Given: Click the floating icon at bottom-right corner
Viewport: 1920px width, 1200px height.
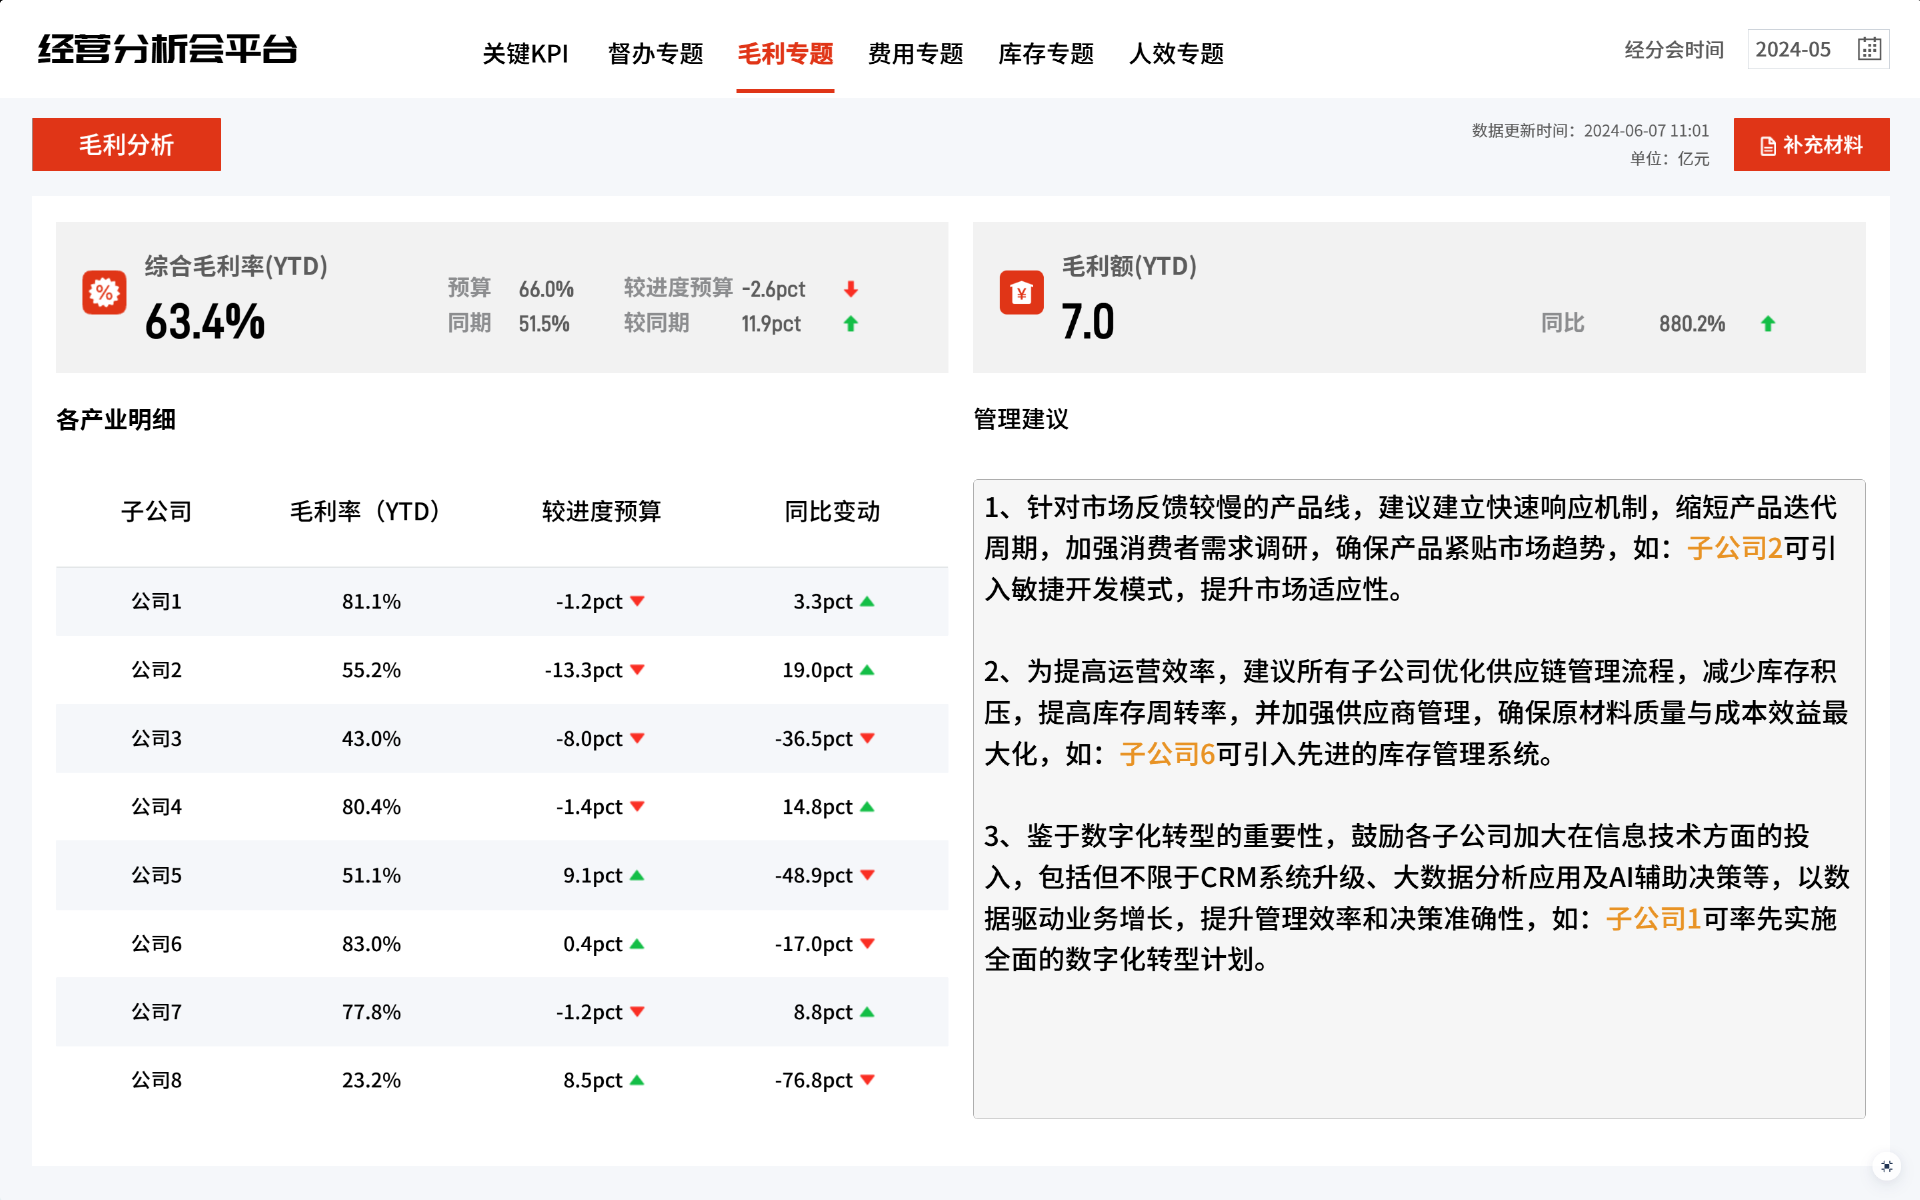Looking at the screenshot, I should tap(1886, 1166).
